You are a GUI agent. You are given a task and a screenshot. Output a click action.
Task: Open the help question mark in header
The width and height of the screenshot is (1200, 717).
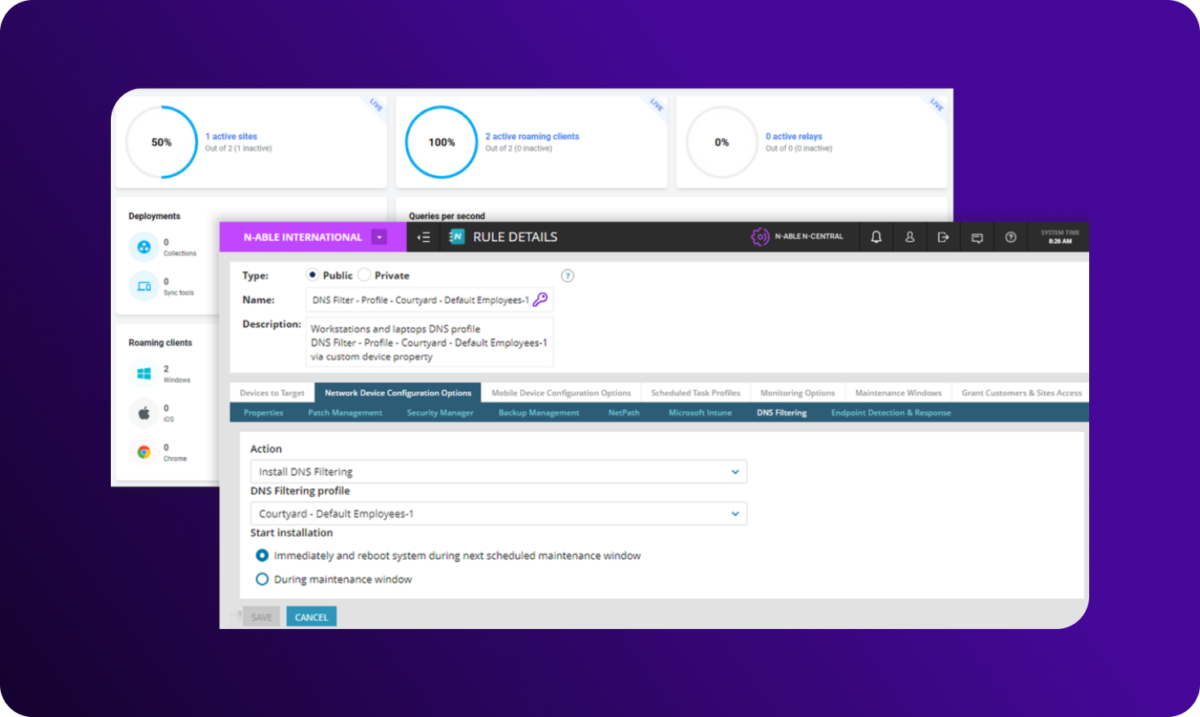[1011, 237]
